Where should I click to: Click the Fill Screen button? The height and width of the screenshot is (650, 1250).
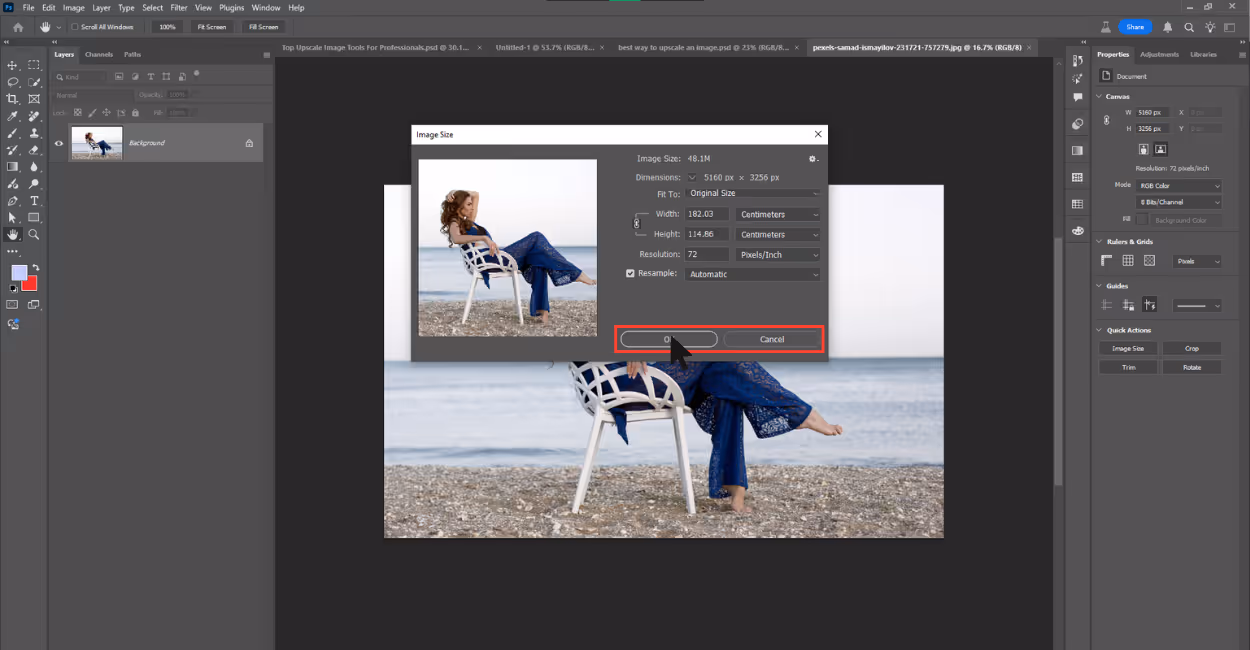(x=265, y=27)
